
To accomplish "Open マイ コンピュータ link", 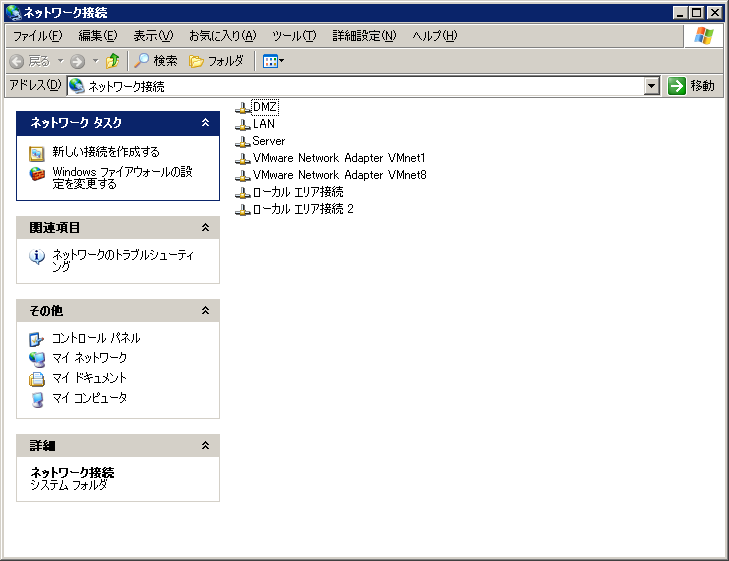I will 89,398.
